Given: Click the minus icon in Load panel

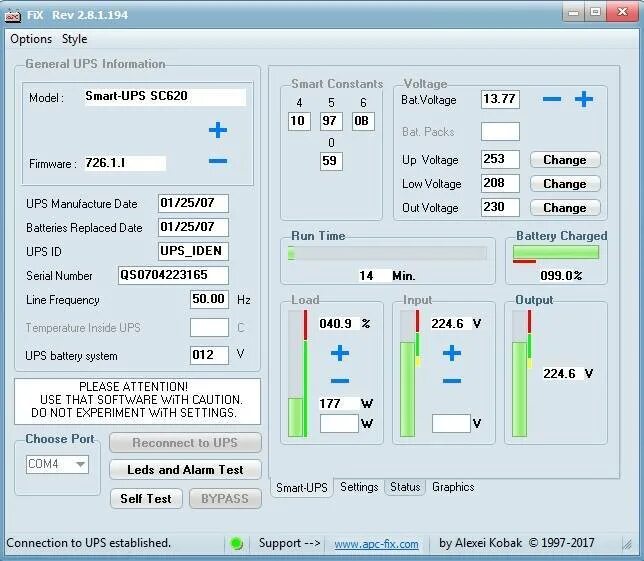Looking at the screenshot, I should 340,381.
